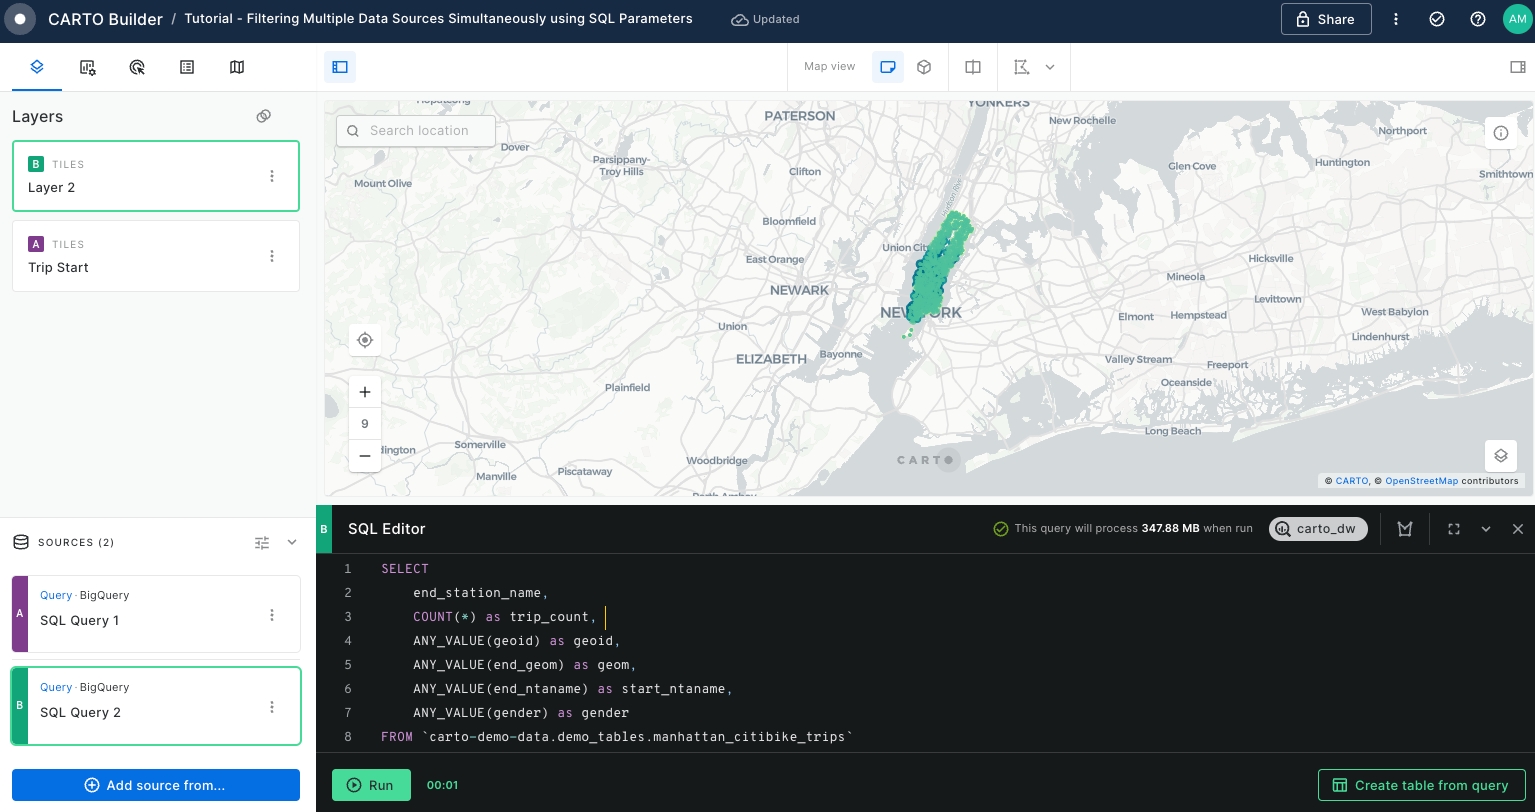Click the Search location field
Image resolution: width=1535 pixels, height=812 pixels.
coord(416,131)
